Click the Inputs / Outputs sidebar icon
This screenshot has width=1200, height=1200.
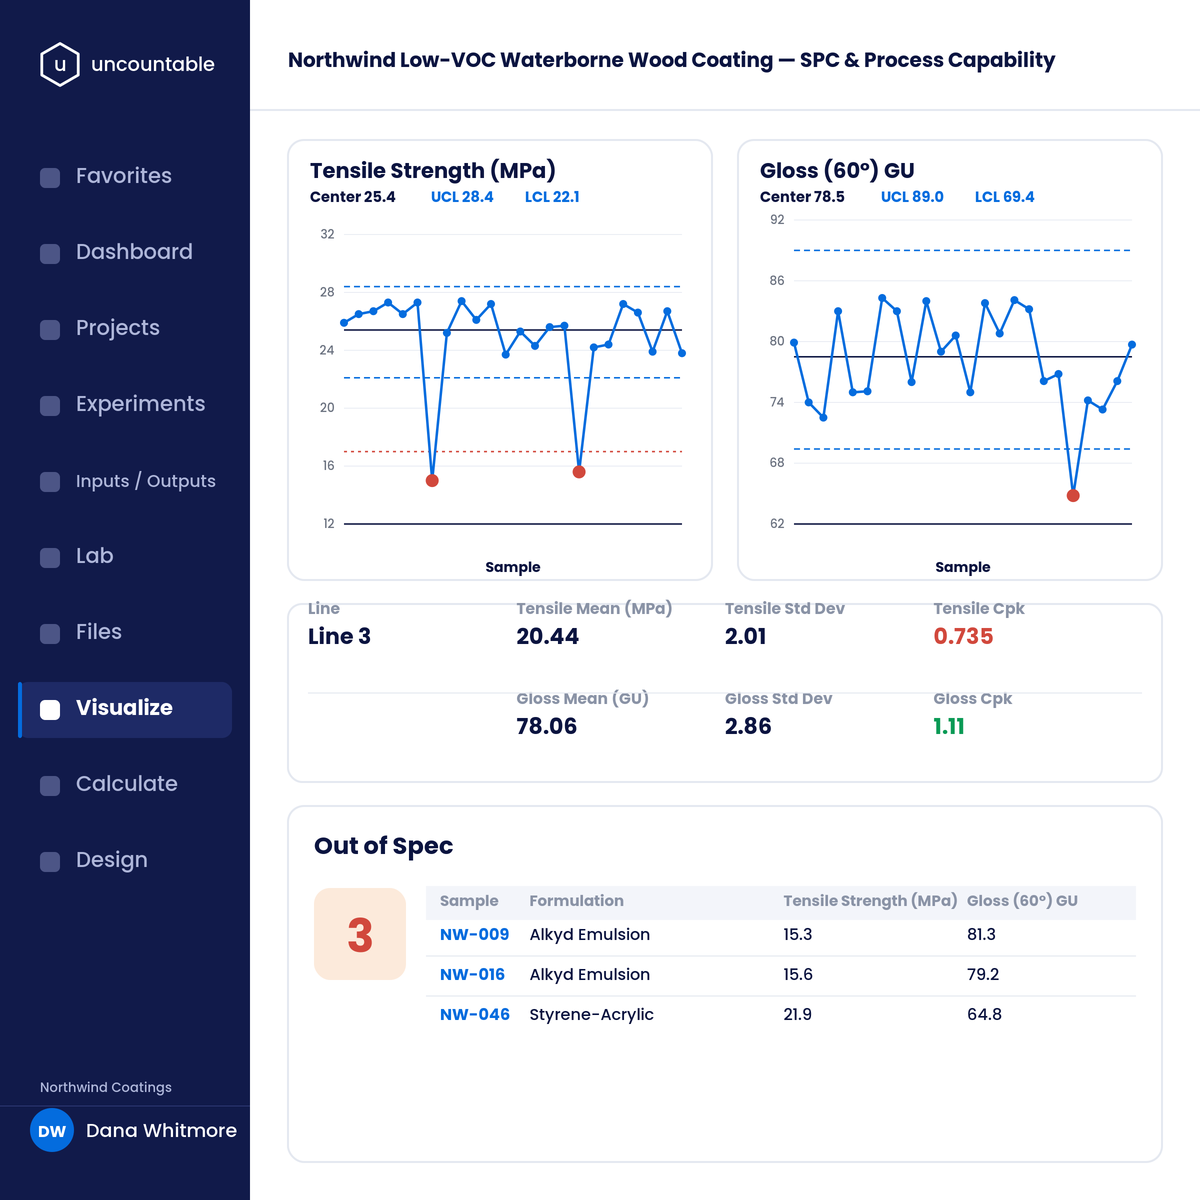coord(50,482)
